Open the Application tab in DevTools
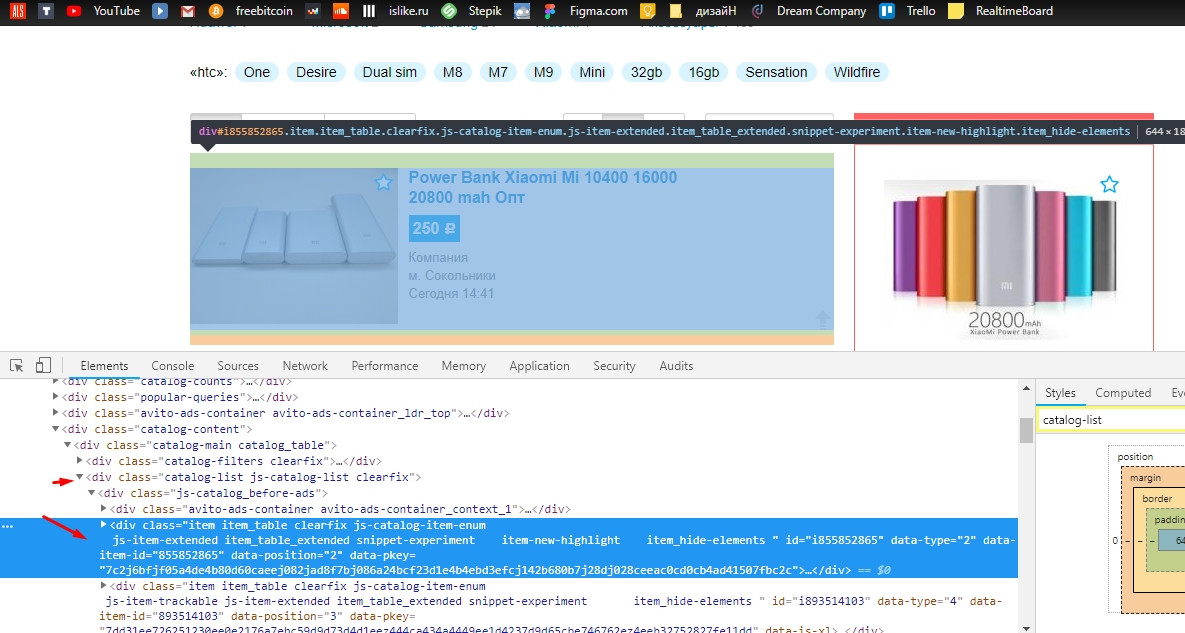 click(x=540, y=366)
